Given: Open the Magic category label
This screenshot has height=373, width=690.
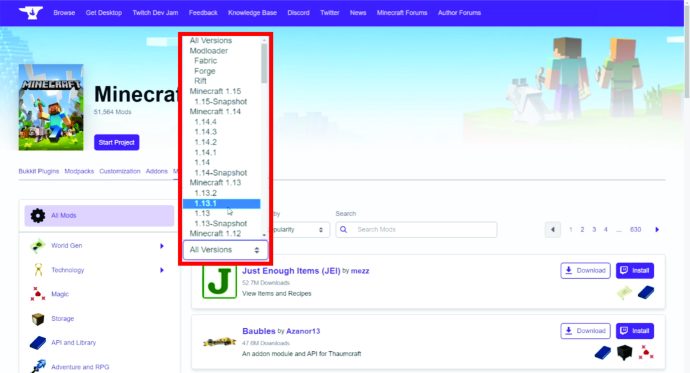Looking at the screenshot, I should (x=60, y=294).
